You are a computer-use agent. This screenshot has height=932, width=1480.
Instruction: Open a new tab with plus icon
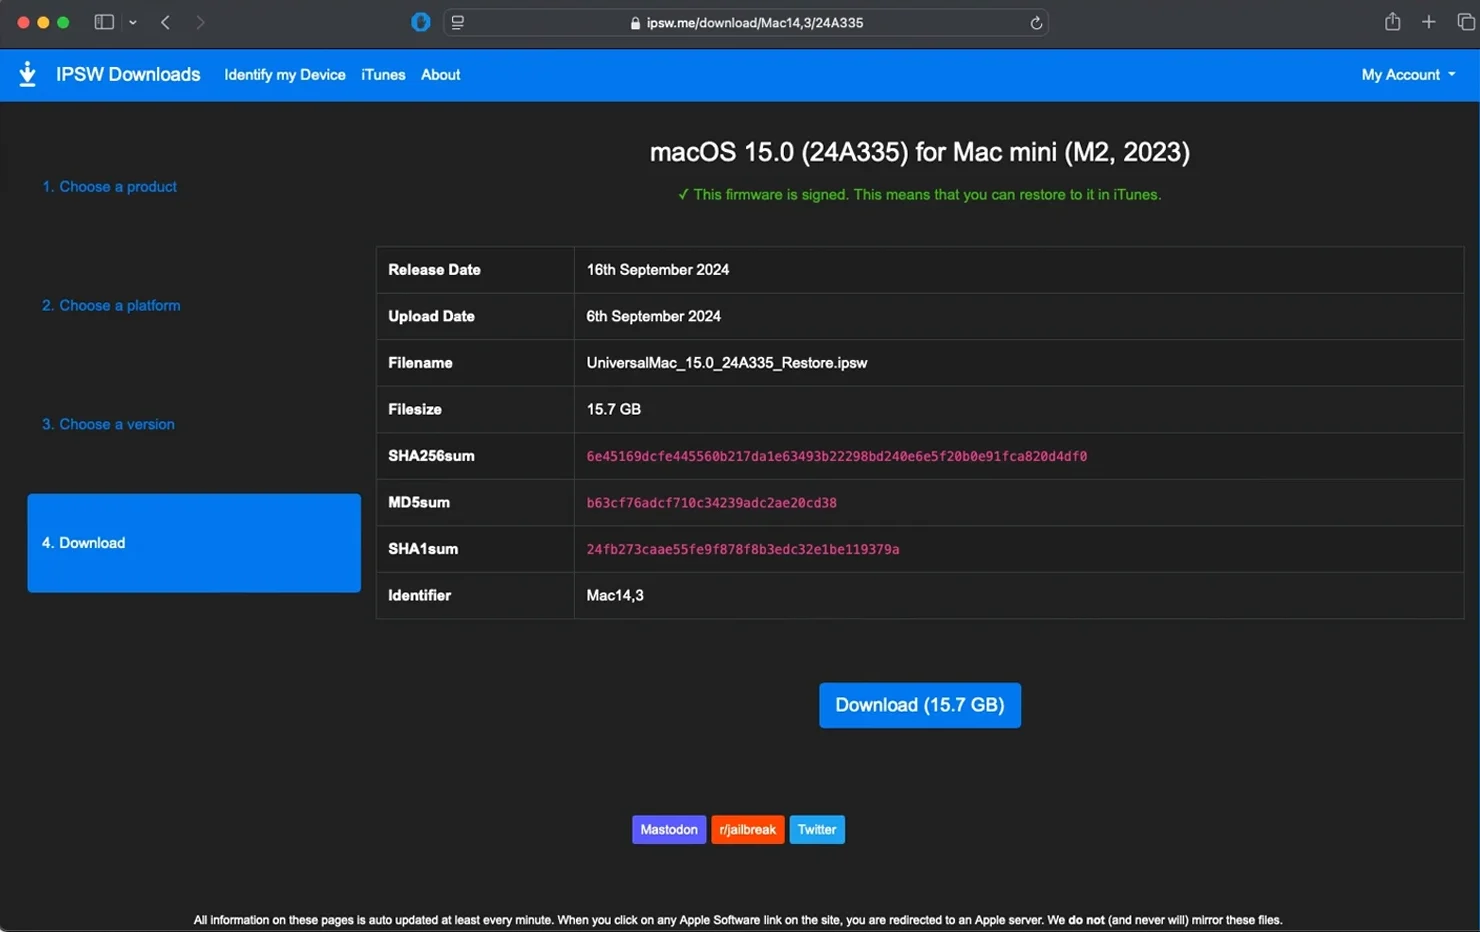1428,22
